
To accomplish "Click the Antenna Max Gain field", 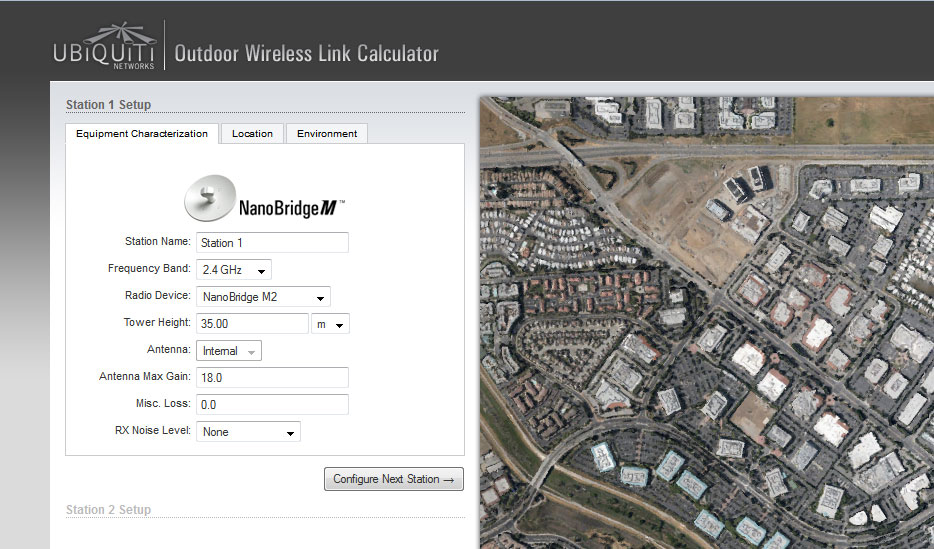I will 272,378.
